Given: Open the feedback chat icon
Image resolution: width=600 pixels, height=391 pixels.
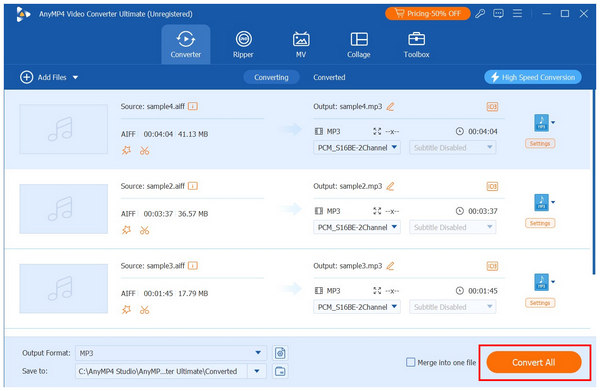Looking at the screenshot, I should pos(498,14).
